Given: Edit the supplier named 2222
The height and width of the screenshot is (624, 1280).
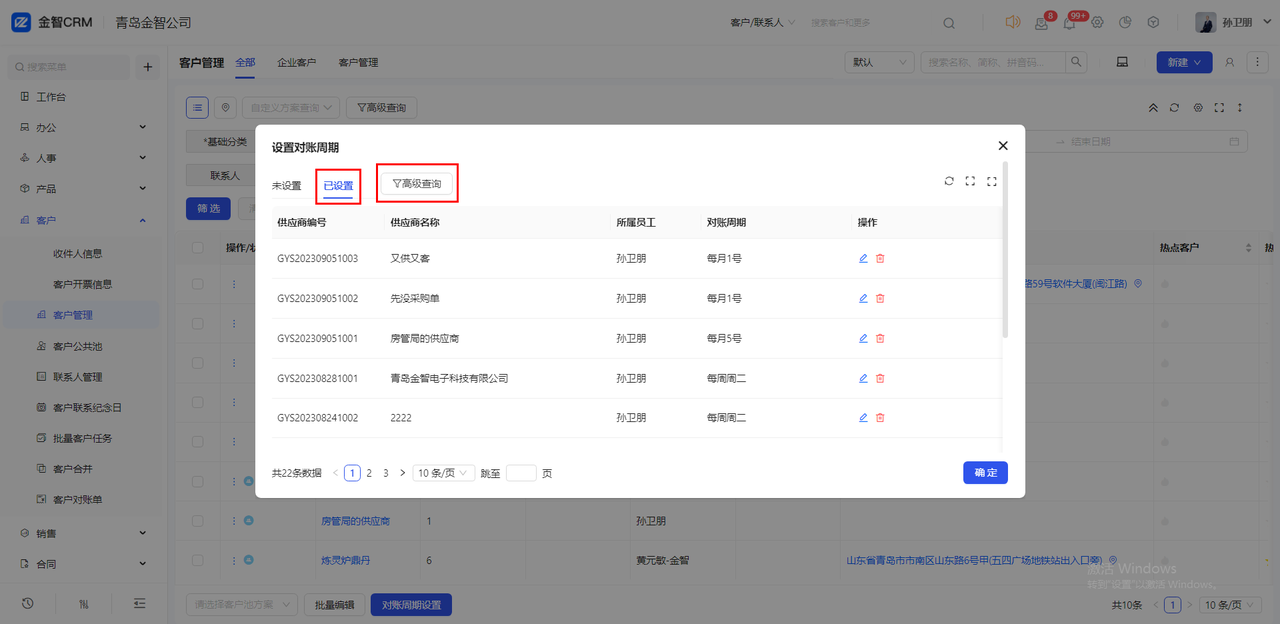Looking at the screenshot, I should click(863, 417).
